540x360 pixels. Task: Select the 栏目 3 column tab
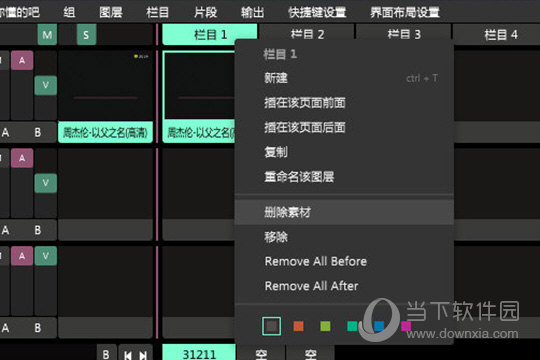click(x=404, y=34)
